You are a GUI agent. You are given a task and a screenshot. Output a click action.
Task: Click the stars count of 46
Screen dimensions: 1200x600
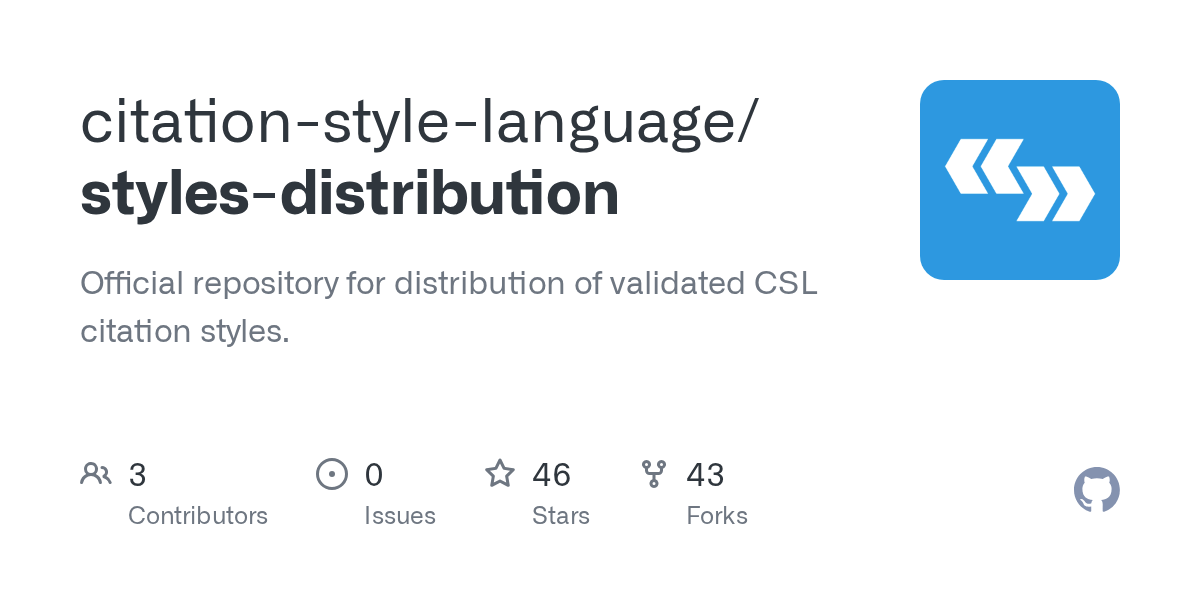pos(552,475)
